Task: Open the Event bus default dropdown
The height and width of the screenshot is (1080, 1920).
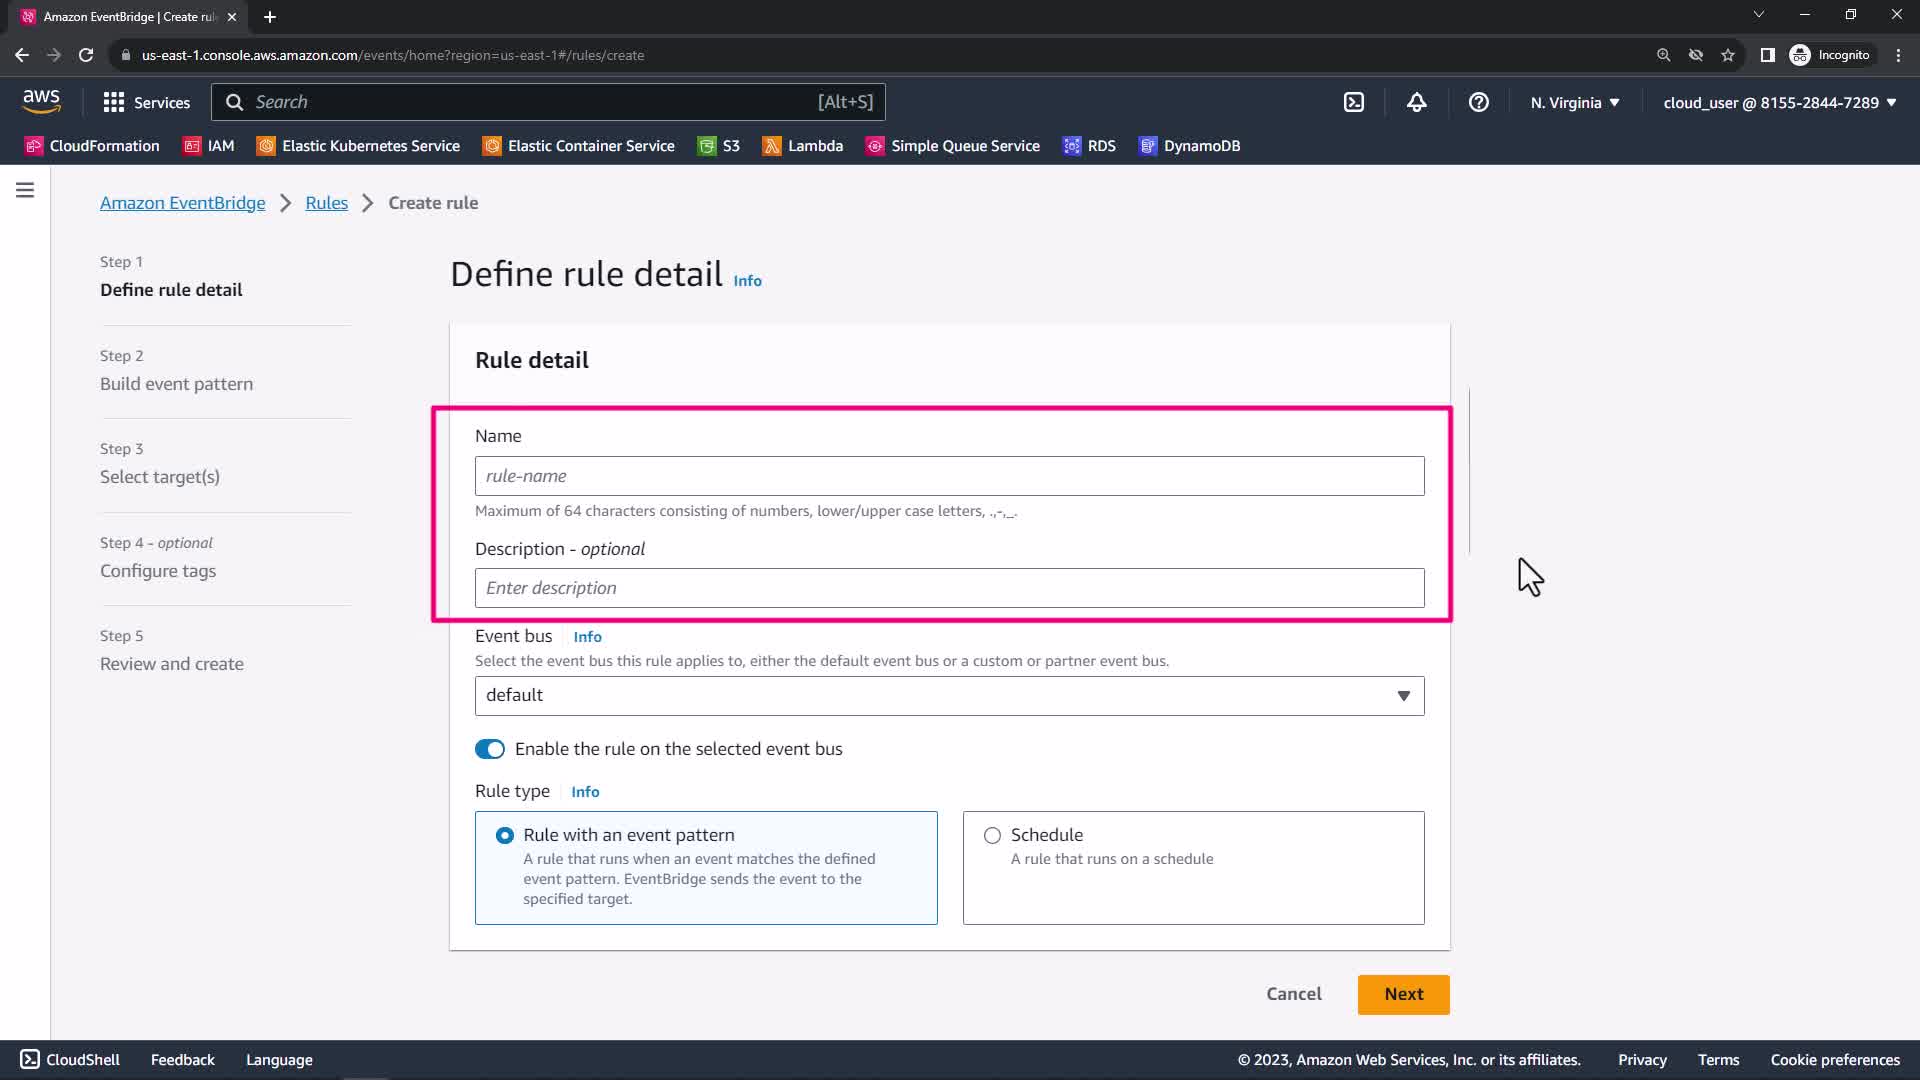Action: 949,696
